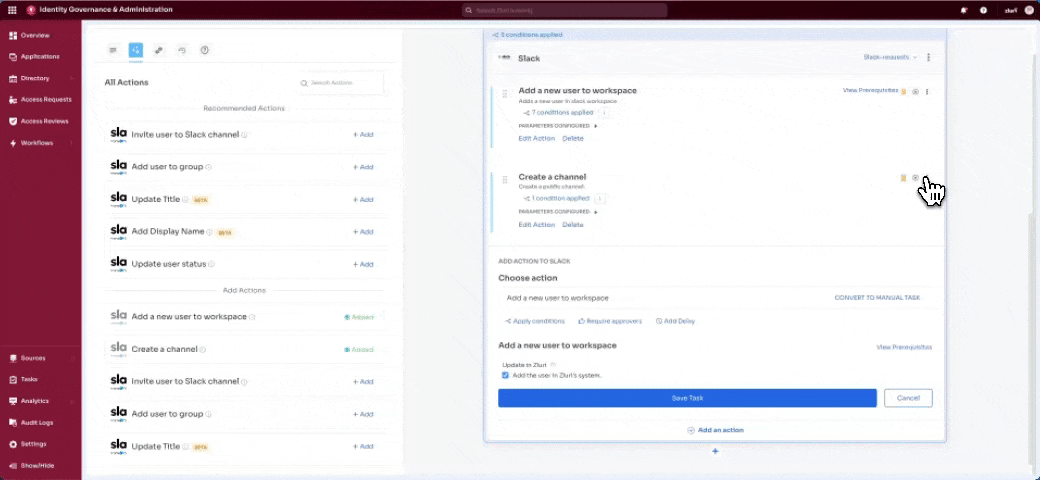Uncheck Add the user in Zluri's system
Image resolution: width=1040 pixels, height=480 pixels.
click(505, 375)
